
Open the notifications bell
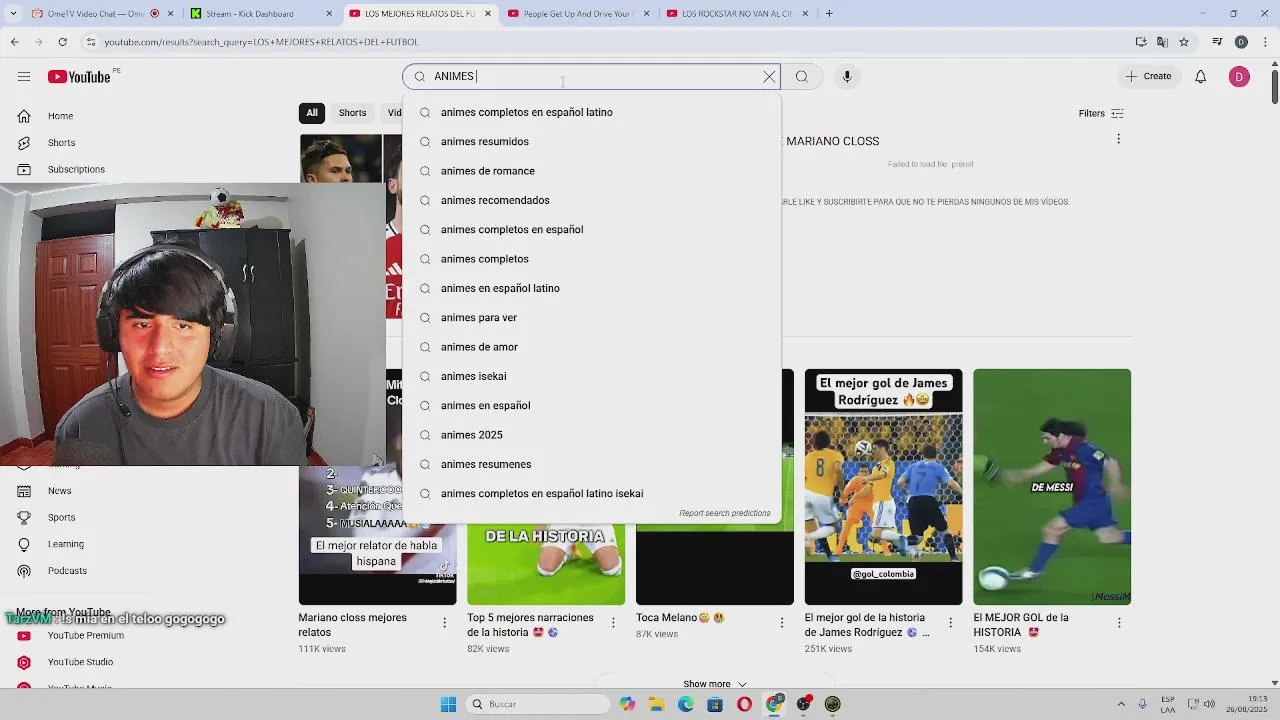coord(1201,77)
